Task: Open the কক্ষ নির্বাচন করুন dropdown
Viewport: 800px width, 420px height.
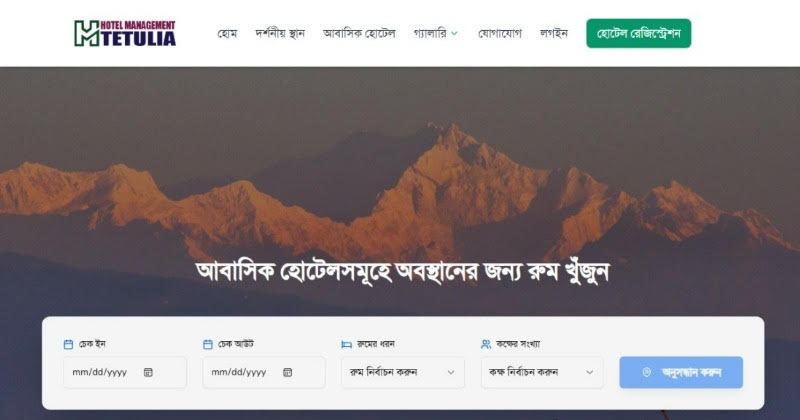Action: point(542,372)
